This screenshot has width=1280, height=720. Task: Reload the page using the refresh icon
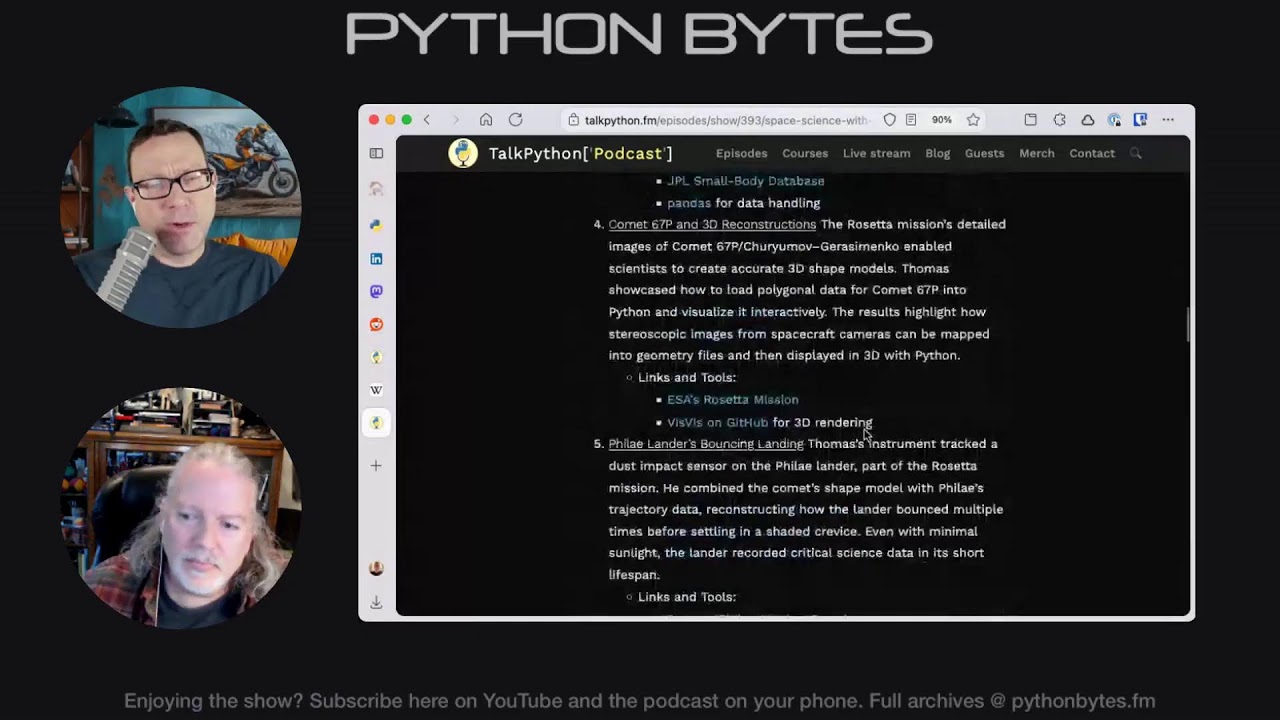pos(516,119)
